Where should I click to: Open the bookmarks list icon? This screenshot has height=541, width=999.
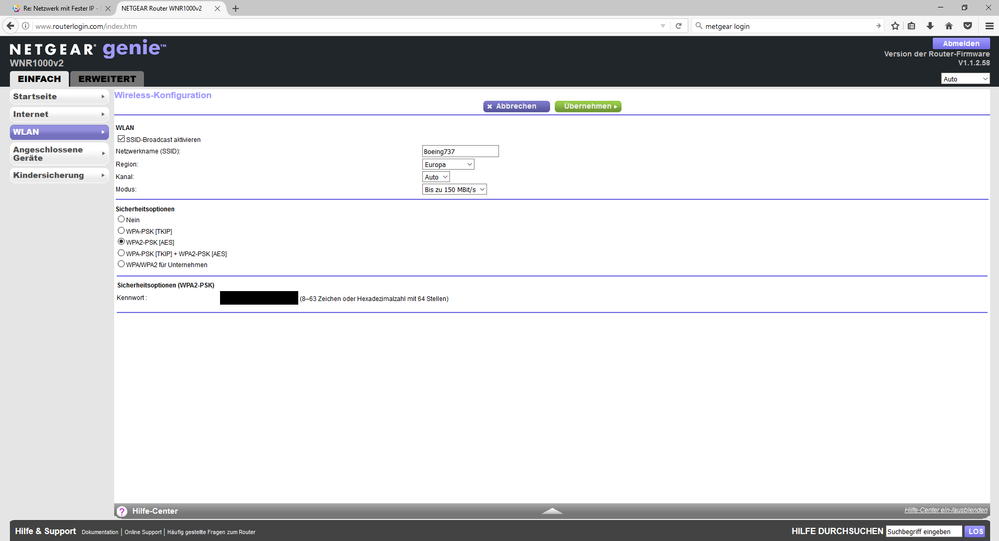(912, 26)
